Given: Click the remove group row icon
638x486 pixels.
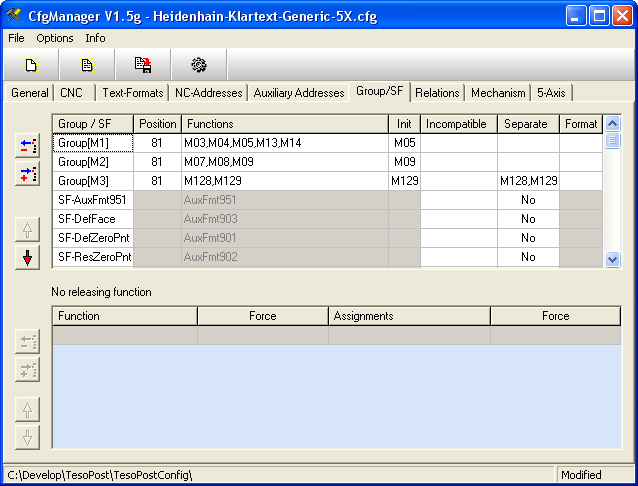Looking at the screenshot, I should 28,146.
